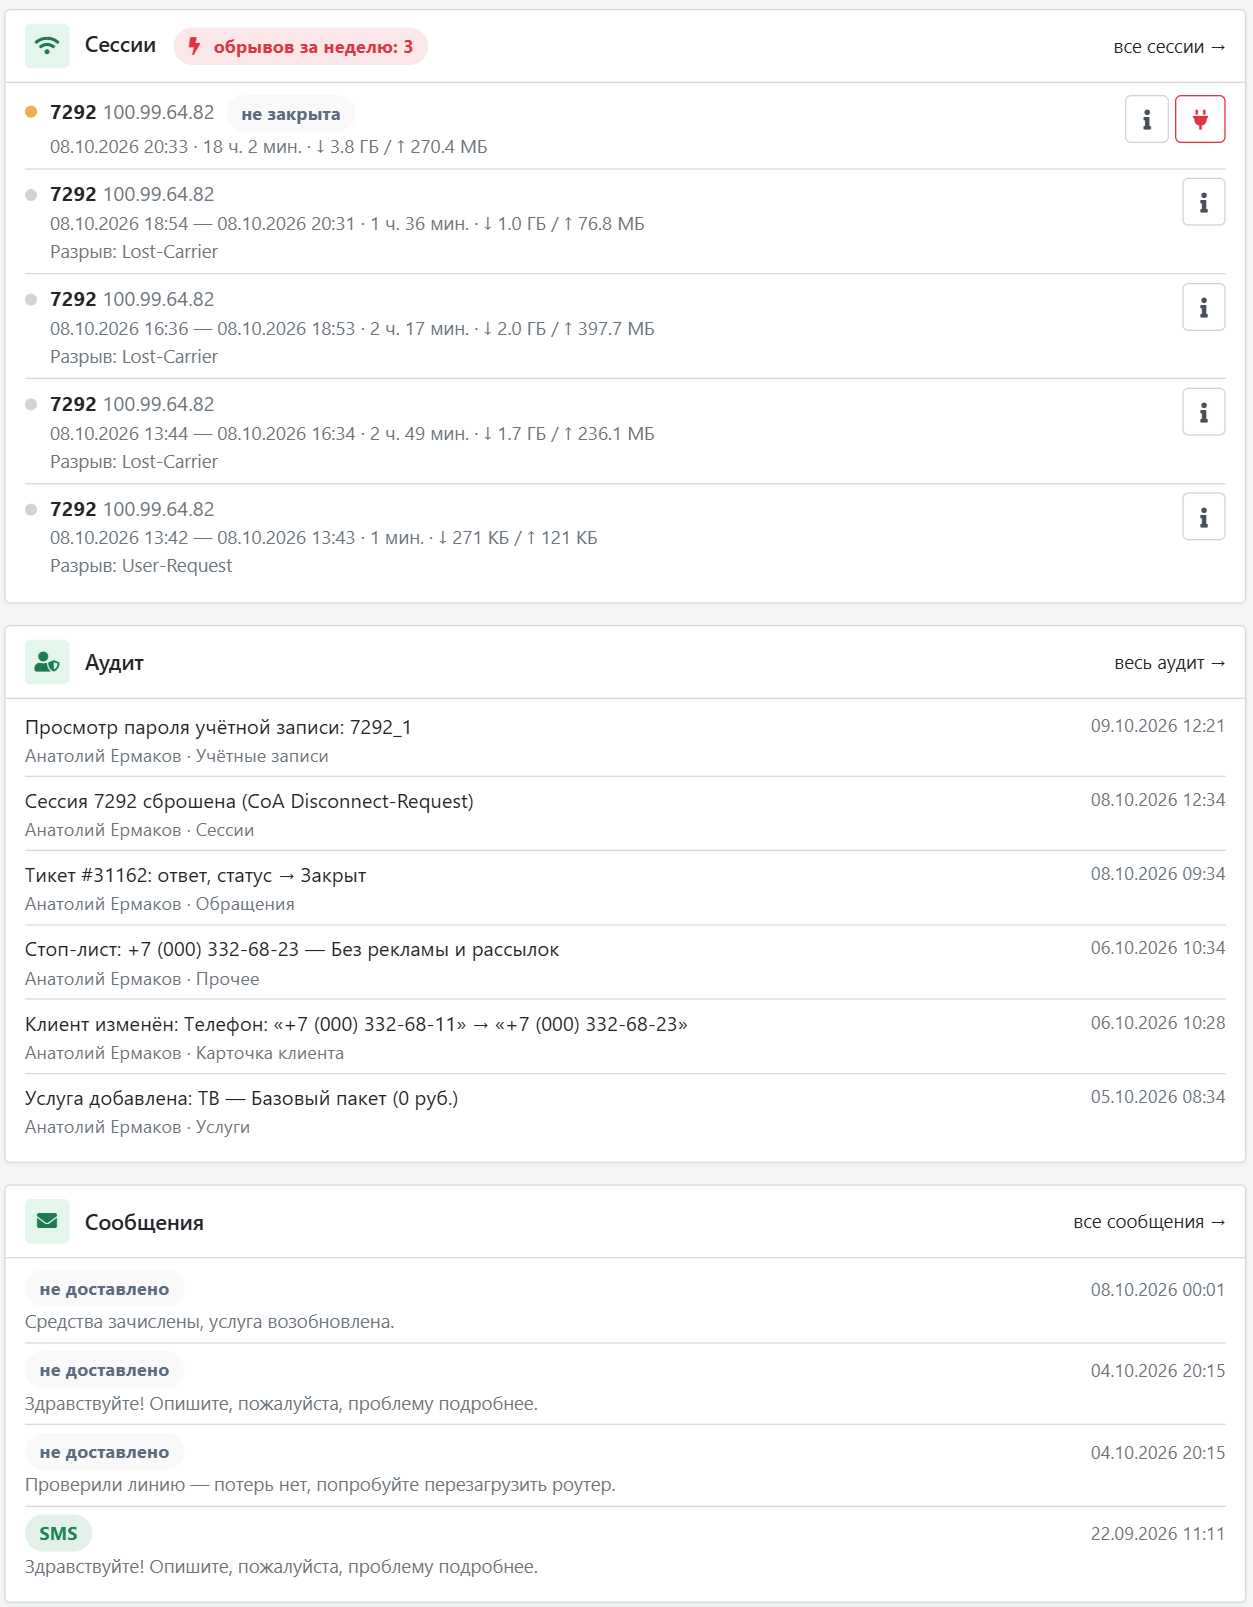Screen dimensions: 1253x1607
Task: Open the все сессии link
Action: coord(1169,47)
